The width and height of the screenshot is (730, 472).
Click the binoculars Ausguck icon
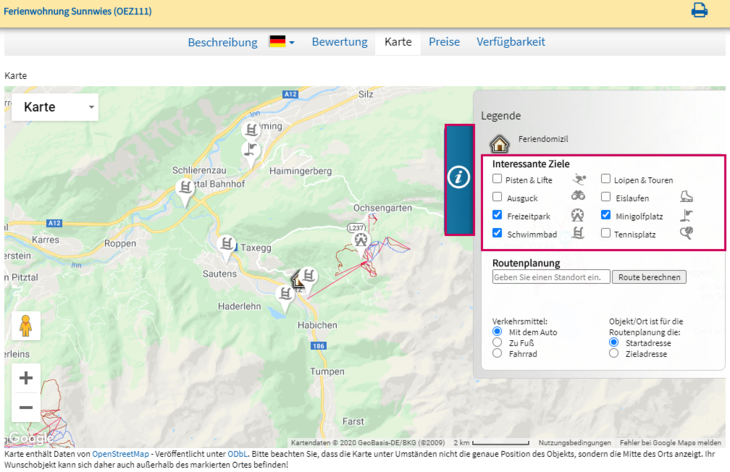578,197
